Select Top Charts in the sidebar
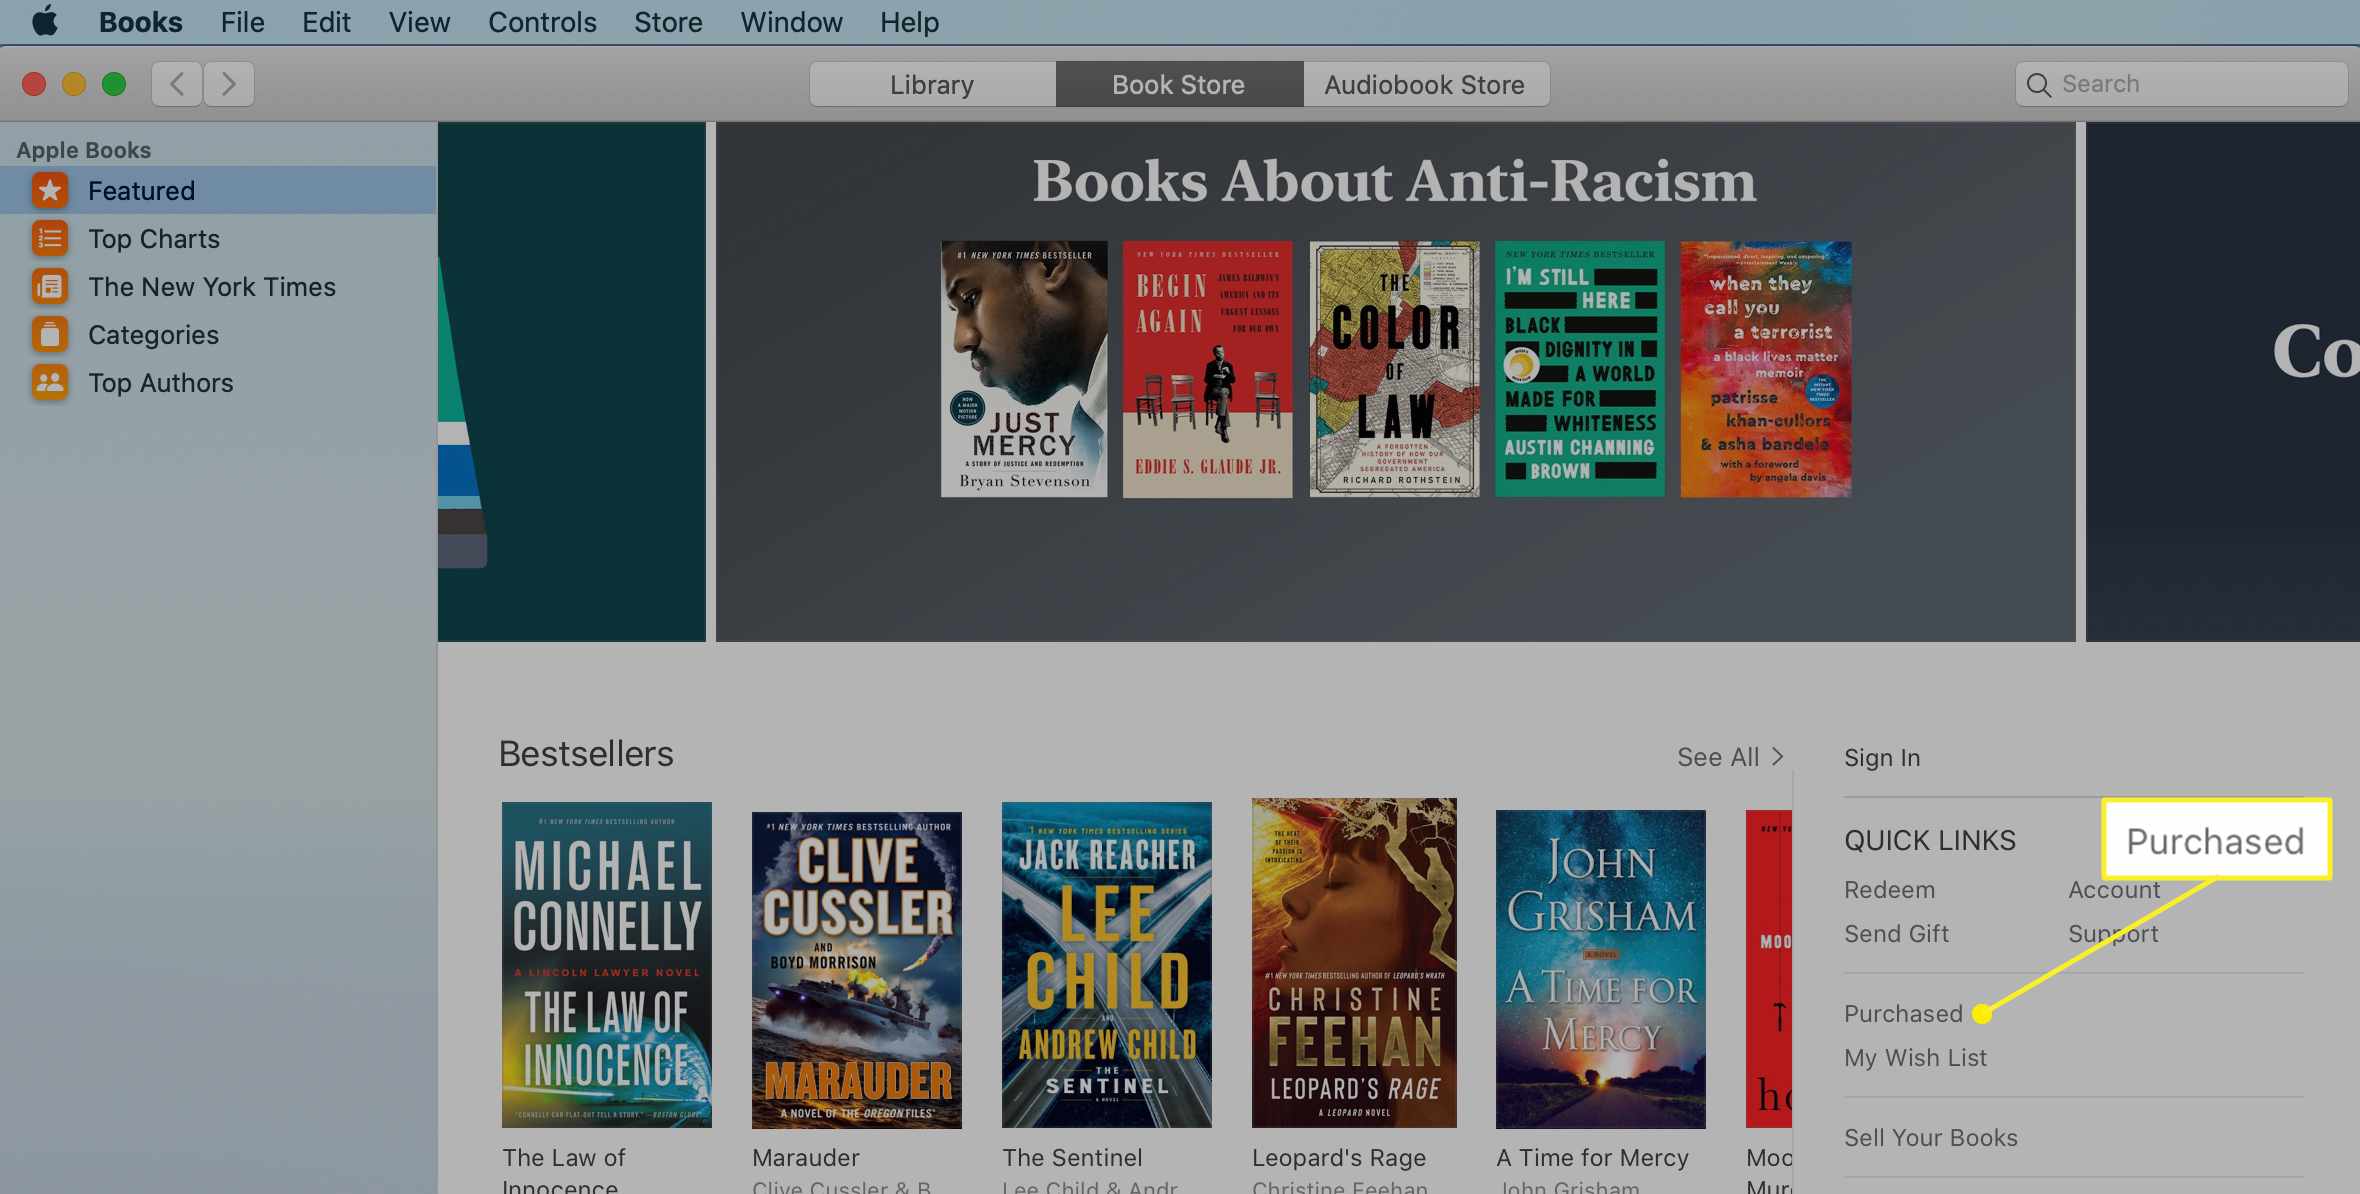The height and width of the screenshot is (1194, 2360). tap(218, 238)
